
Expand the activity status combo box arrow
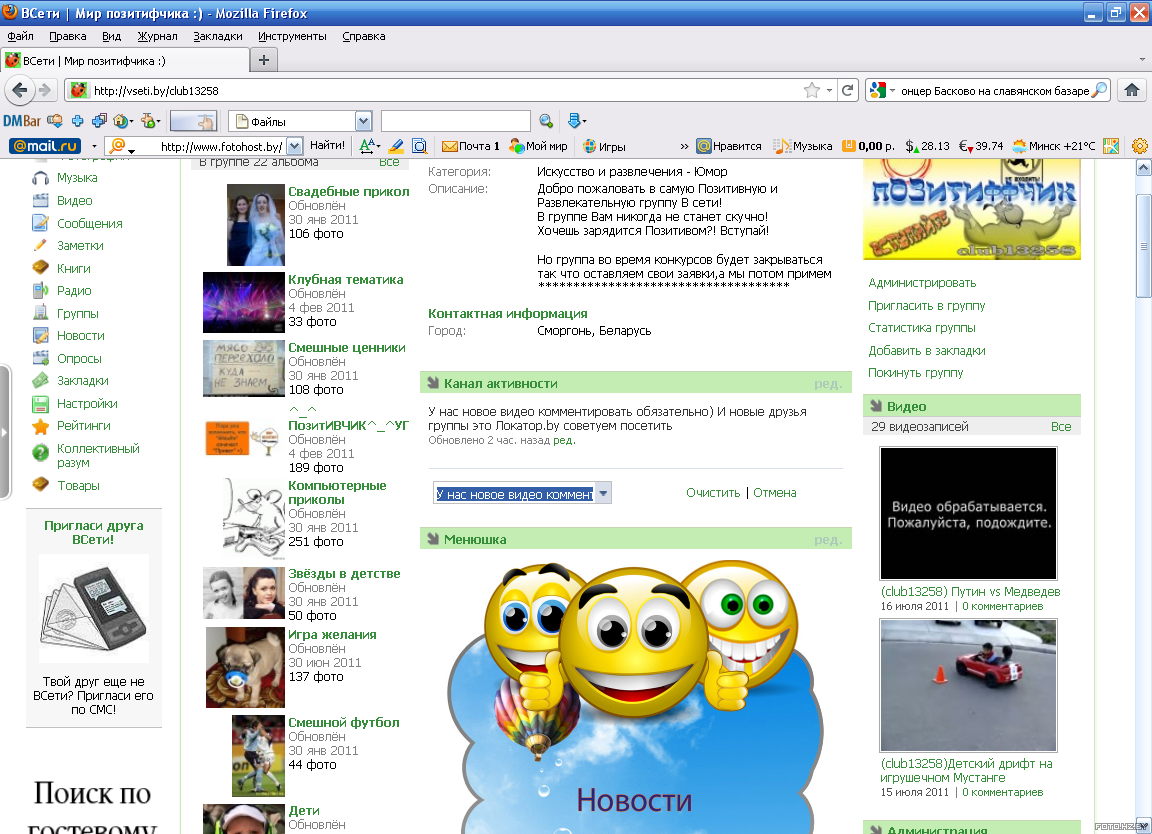point(602,493)
